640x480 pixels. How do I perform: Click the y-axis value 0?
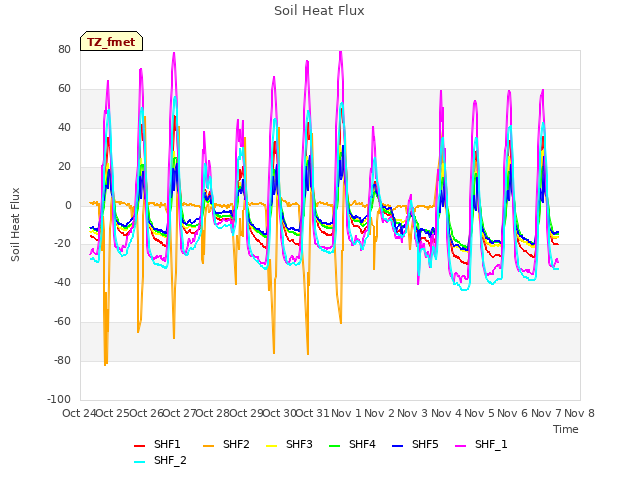[68, 205]
